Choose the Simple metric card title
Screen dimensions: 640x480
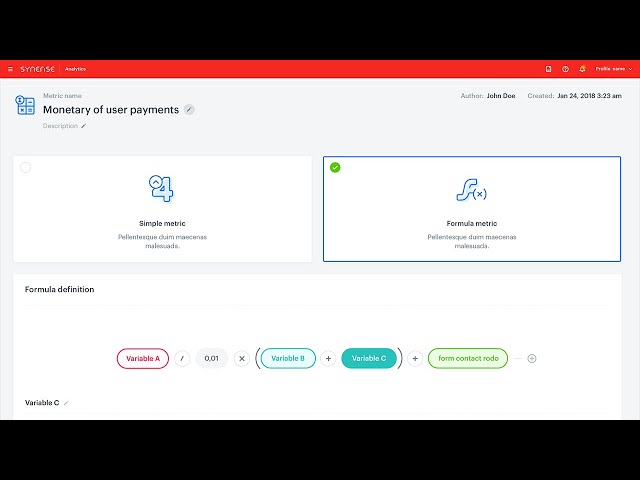coord(162,223)
